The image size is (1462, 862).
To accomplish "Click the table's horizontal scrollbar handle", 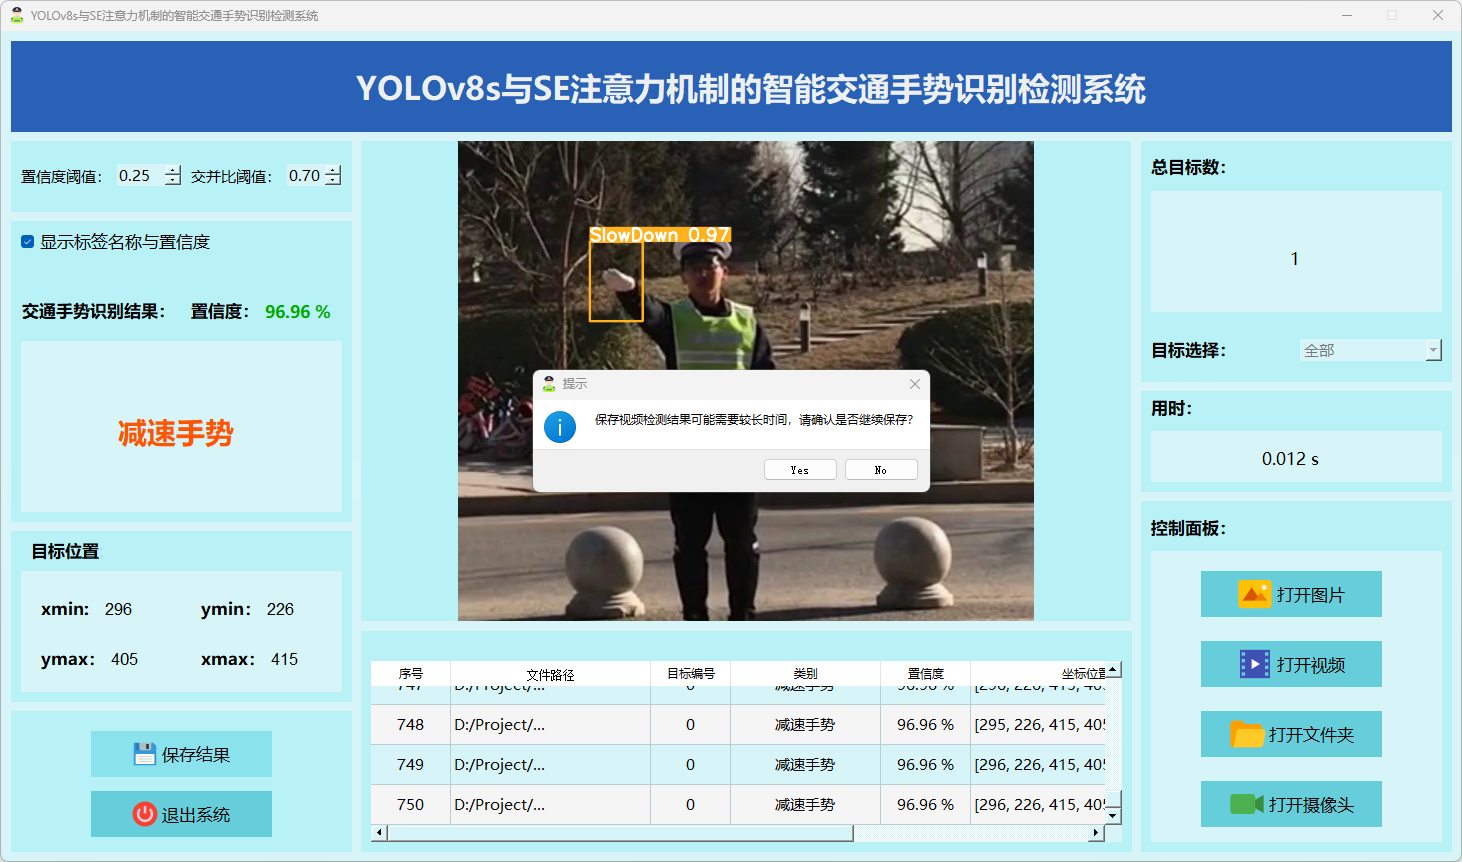I will (x=620, y=833).
